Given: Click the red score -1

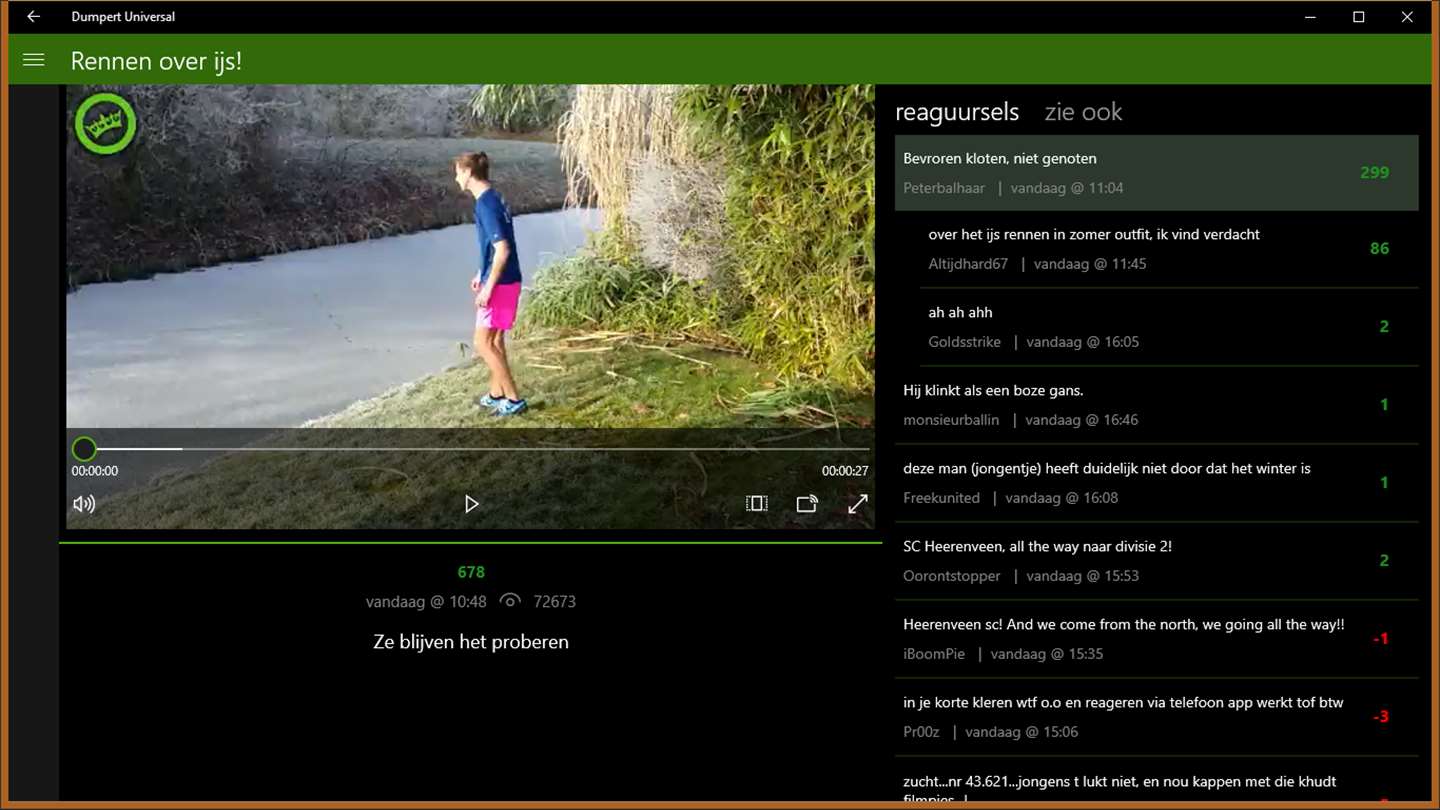Looking at the screenshot, I should coord(1380,638).
